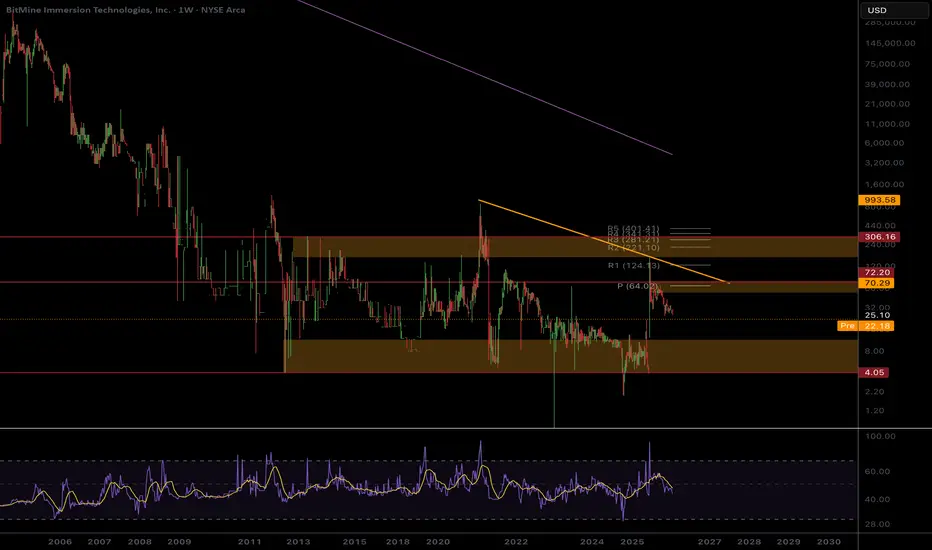Click the 4.05 red support level label
Image resolution: width=932 pixels, height=550 pixels.
point(874,372)
